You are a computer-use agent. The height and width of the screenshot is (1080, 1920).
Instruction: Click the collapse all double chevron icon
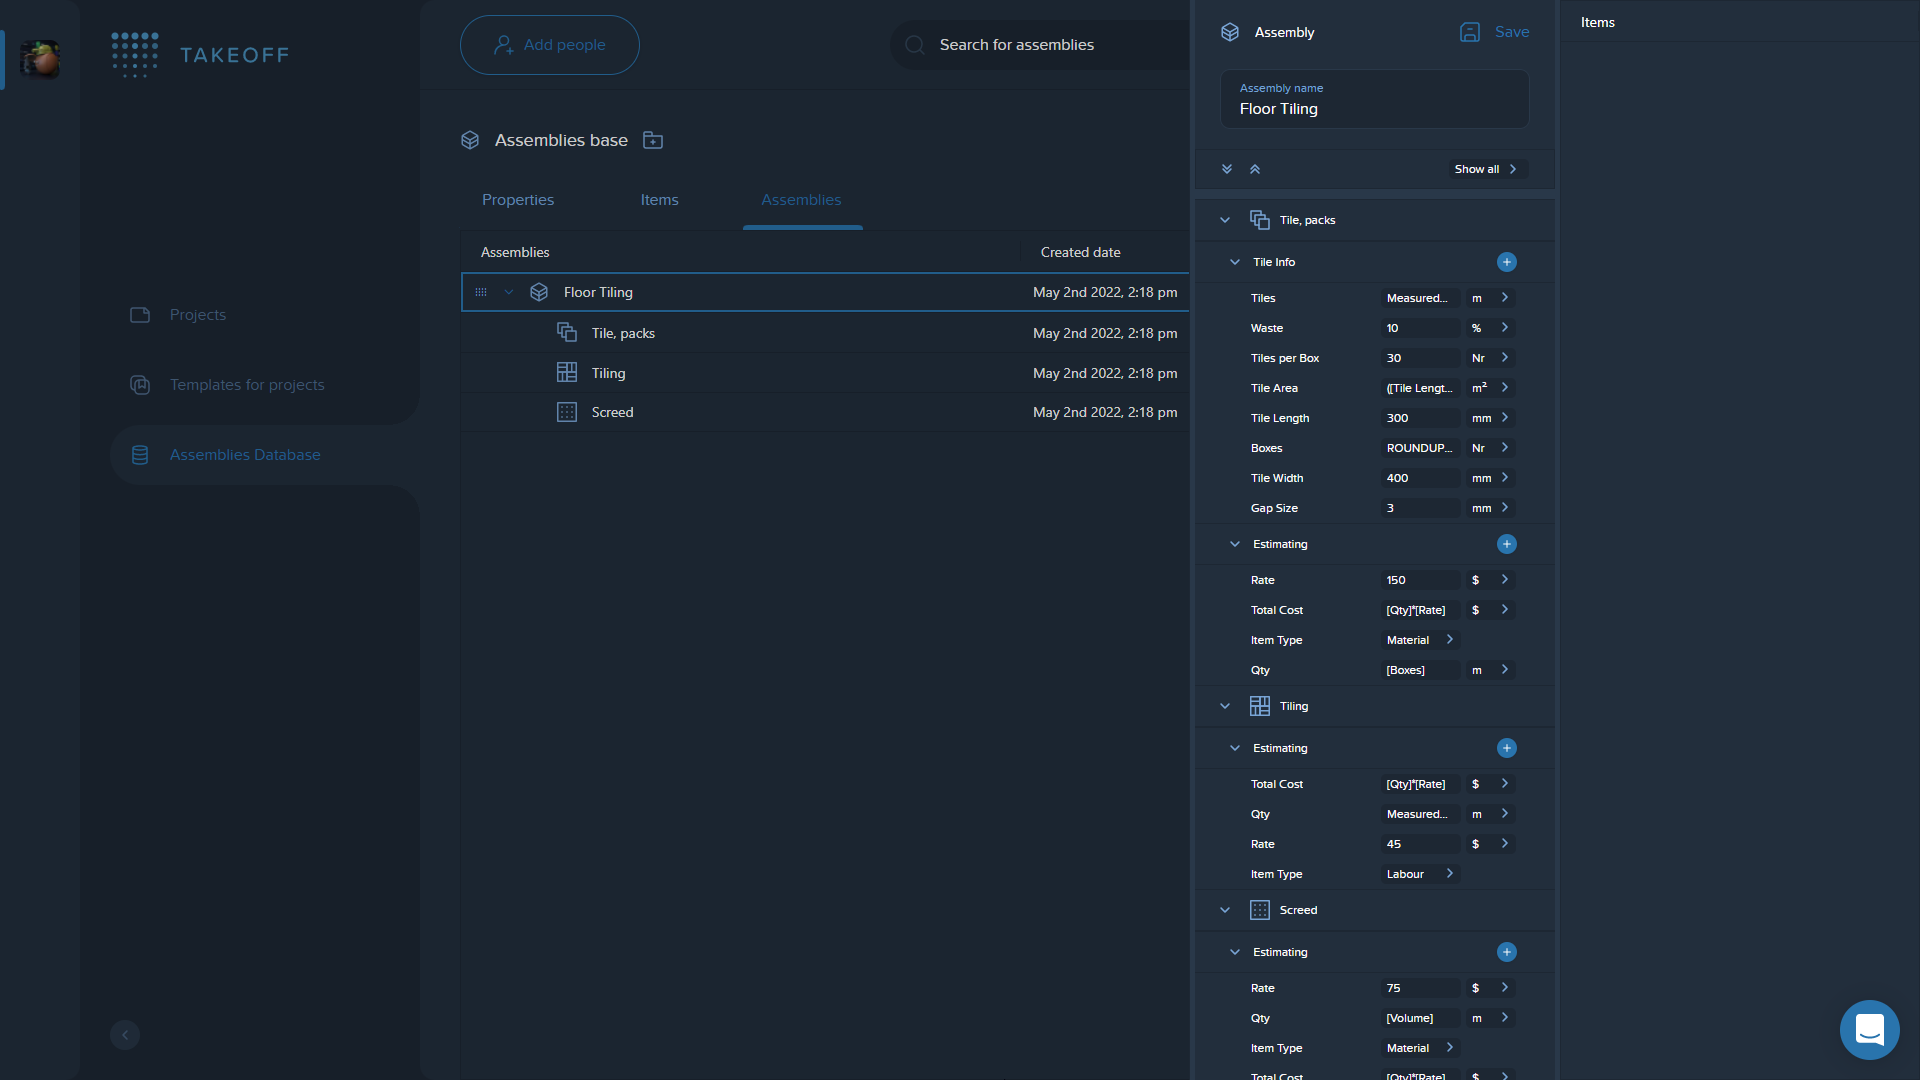click(1255, 169)
